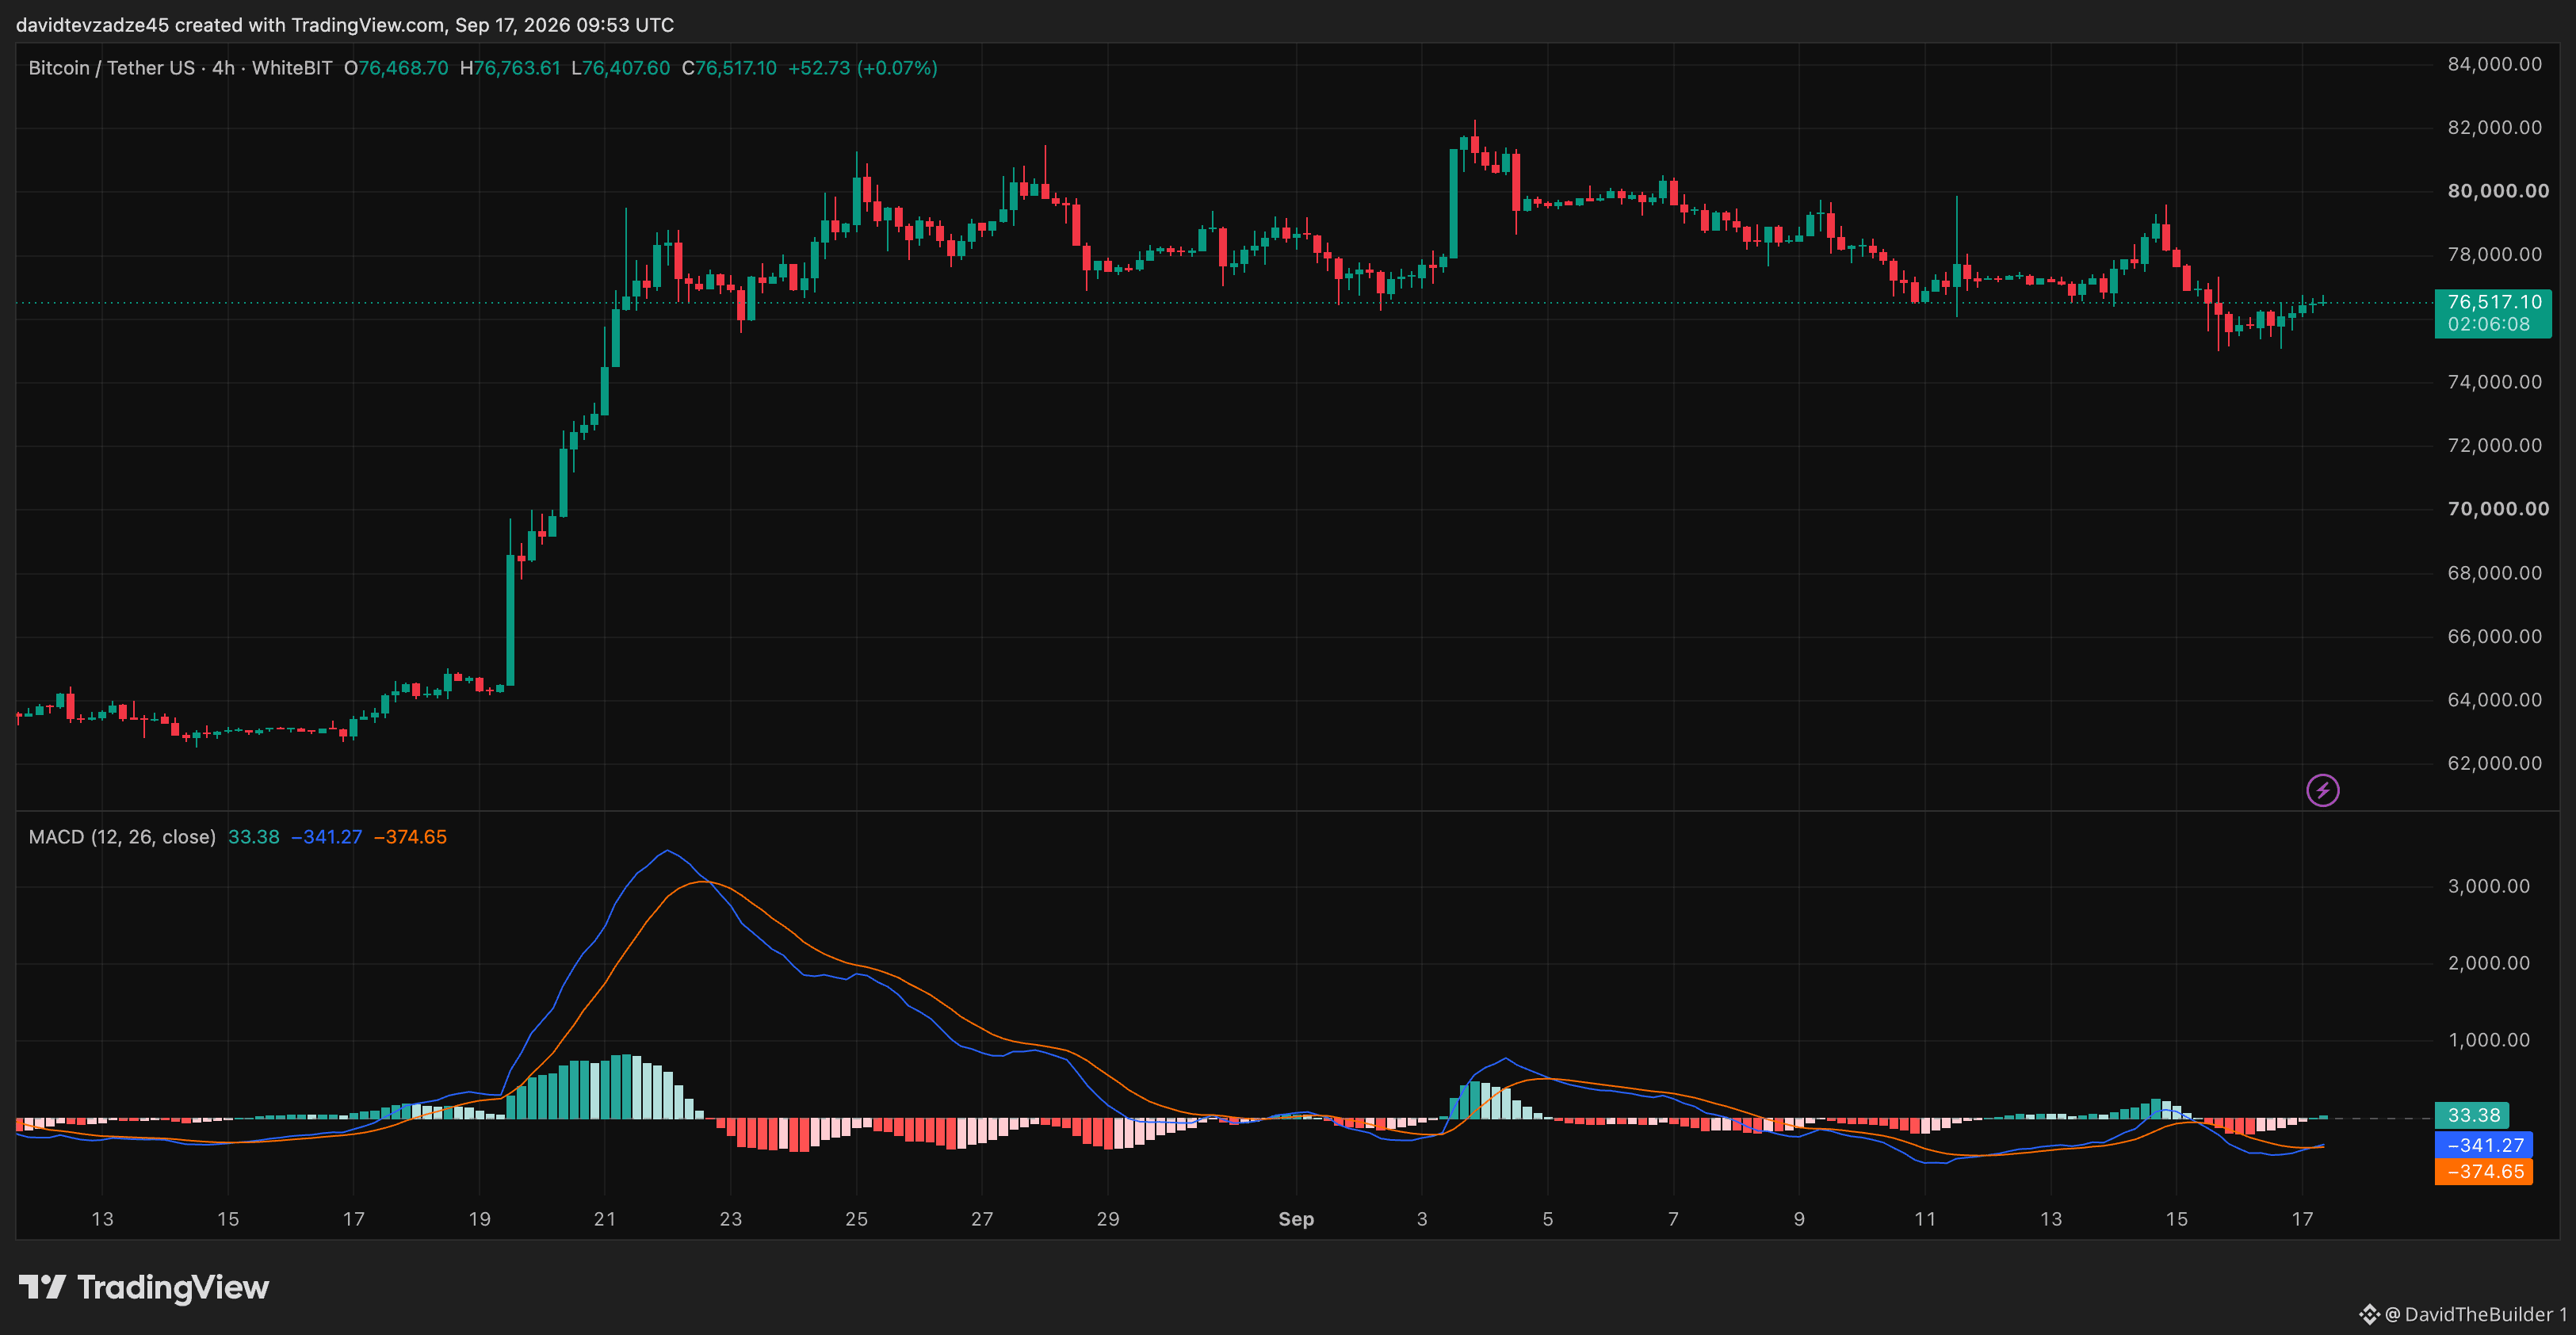This screenshot has width=2576, height=1335.
Task: Click the orange -374.65 signal tag
Action: click(2483, 1172)
